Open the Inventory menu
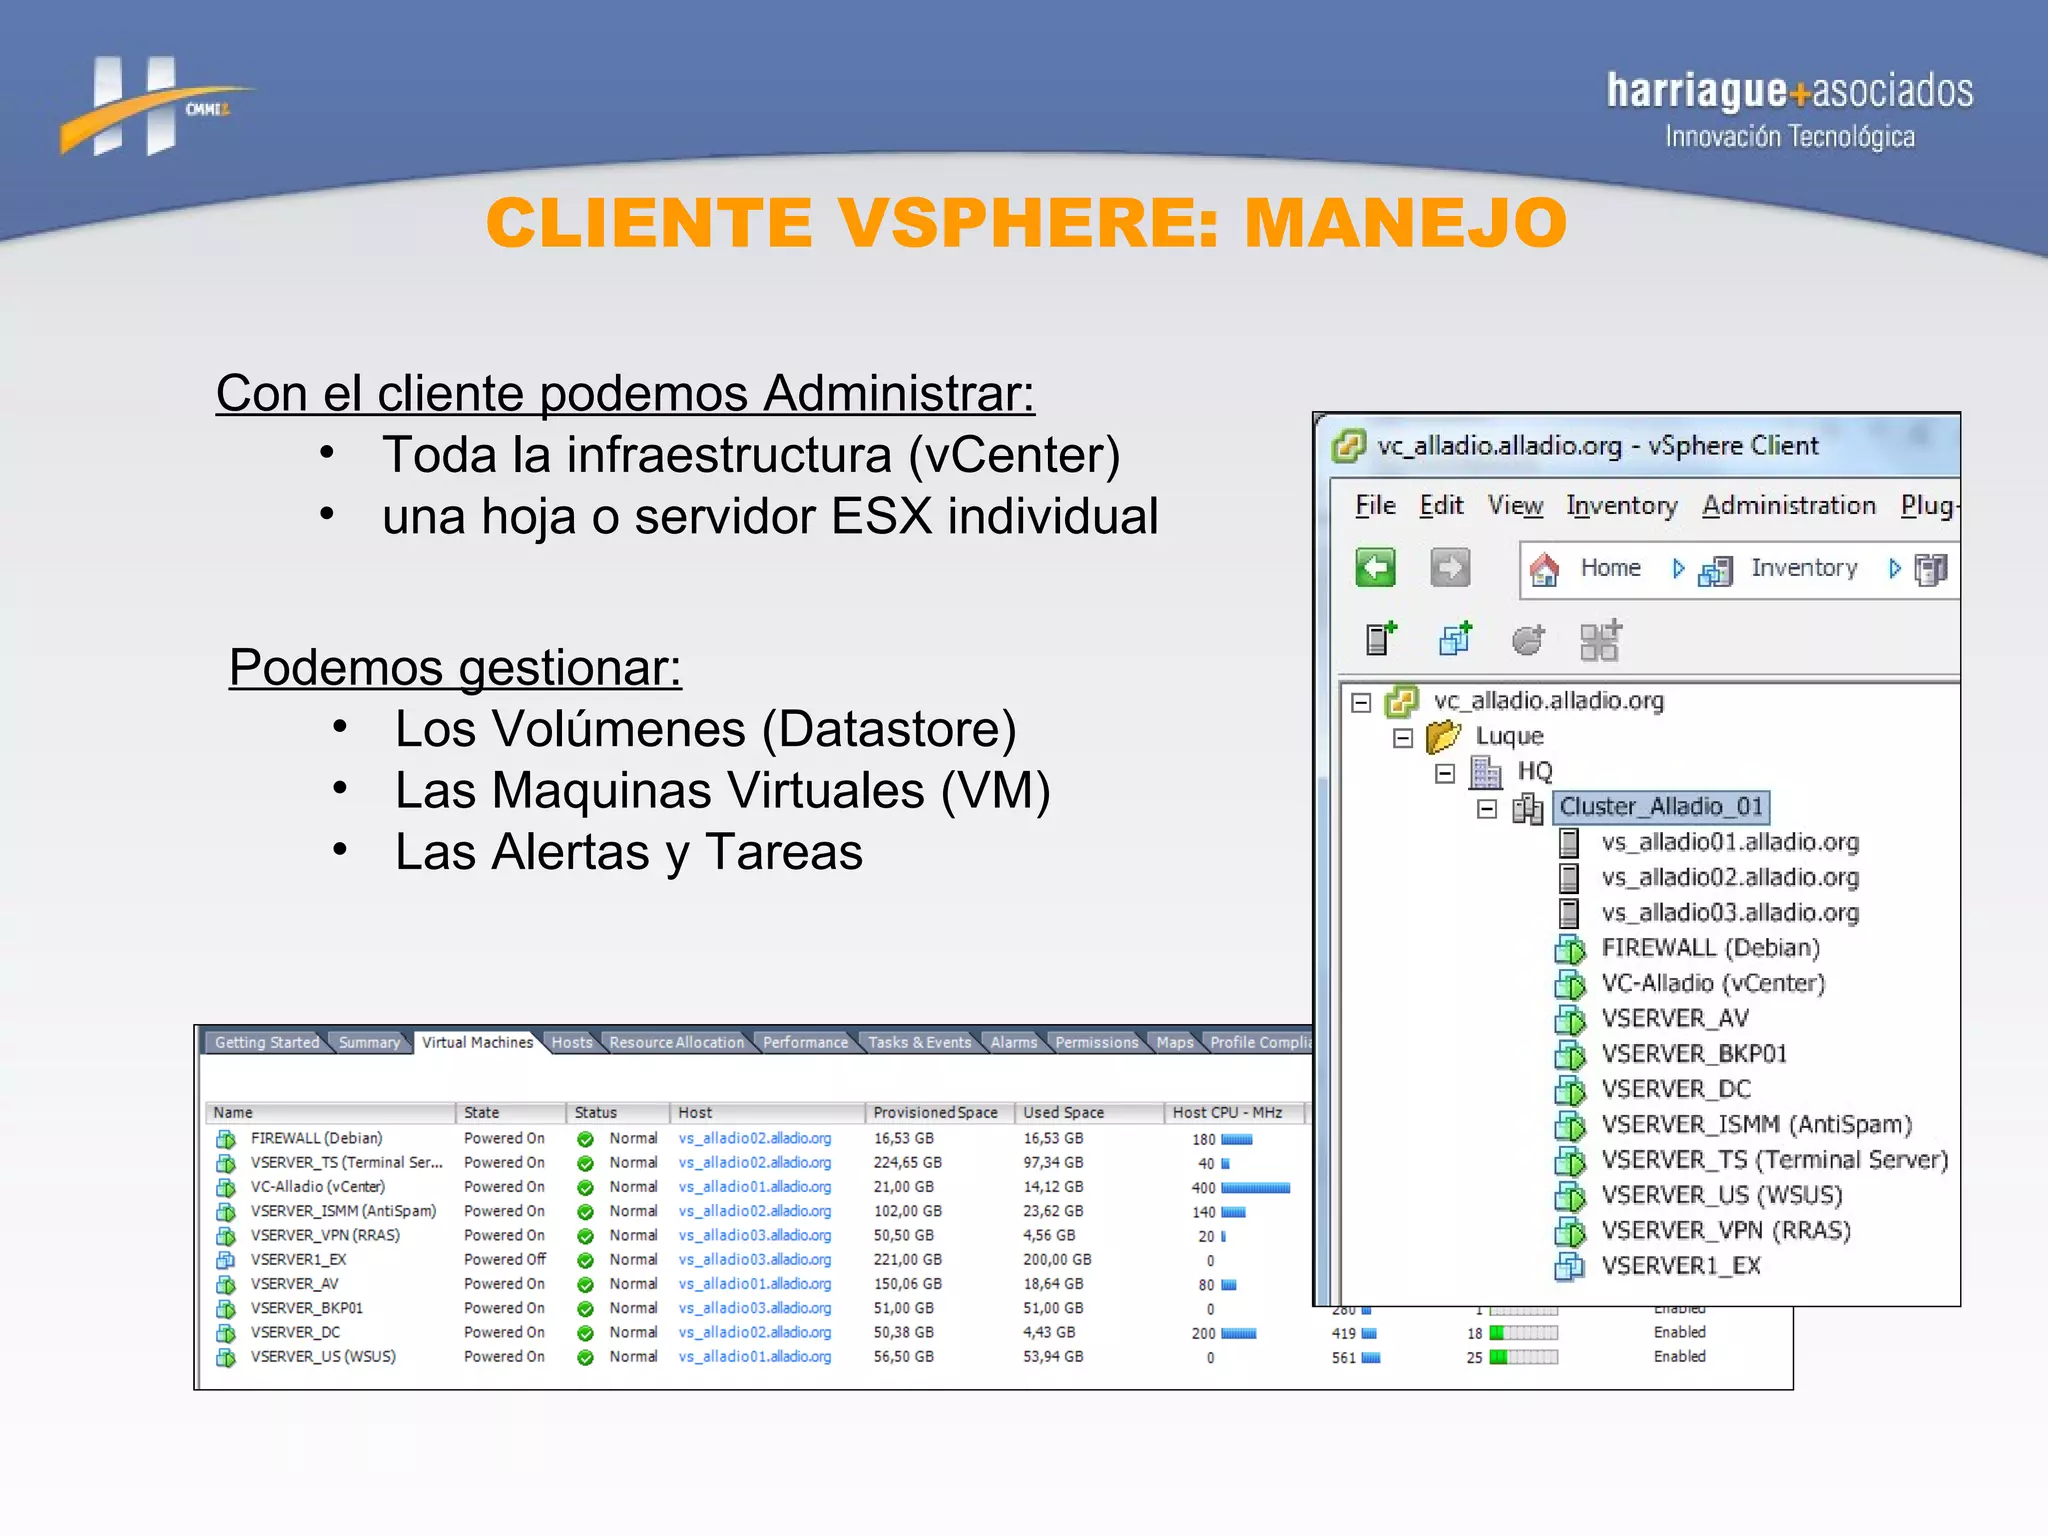Screen dimensions: 2048x1536 click(x=1622, y=506)
